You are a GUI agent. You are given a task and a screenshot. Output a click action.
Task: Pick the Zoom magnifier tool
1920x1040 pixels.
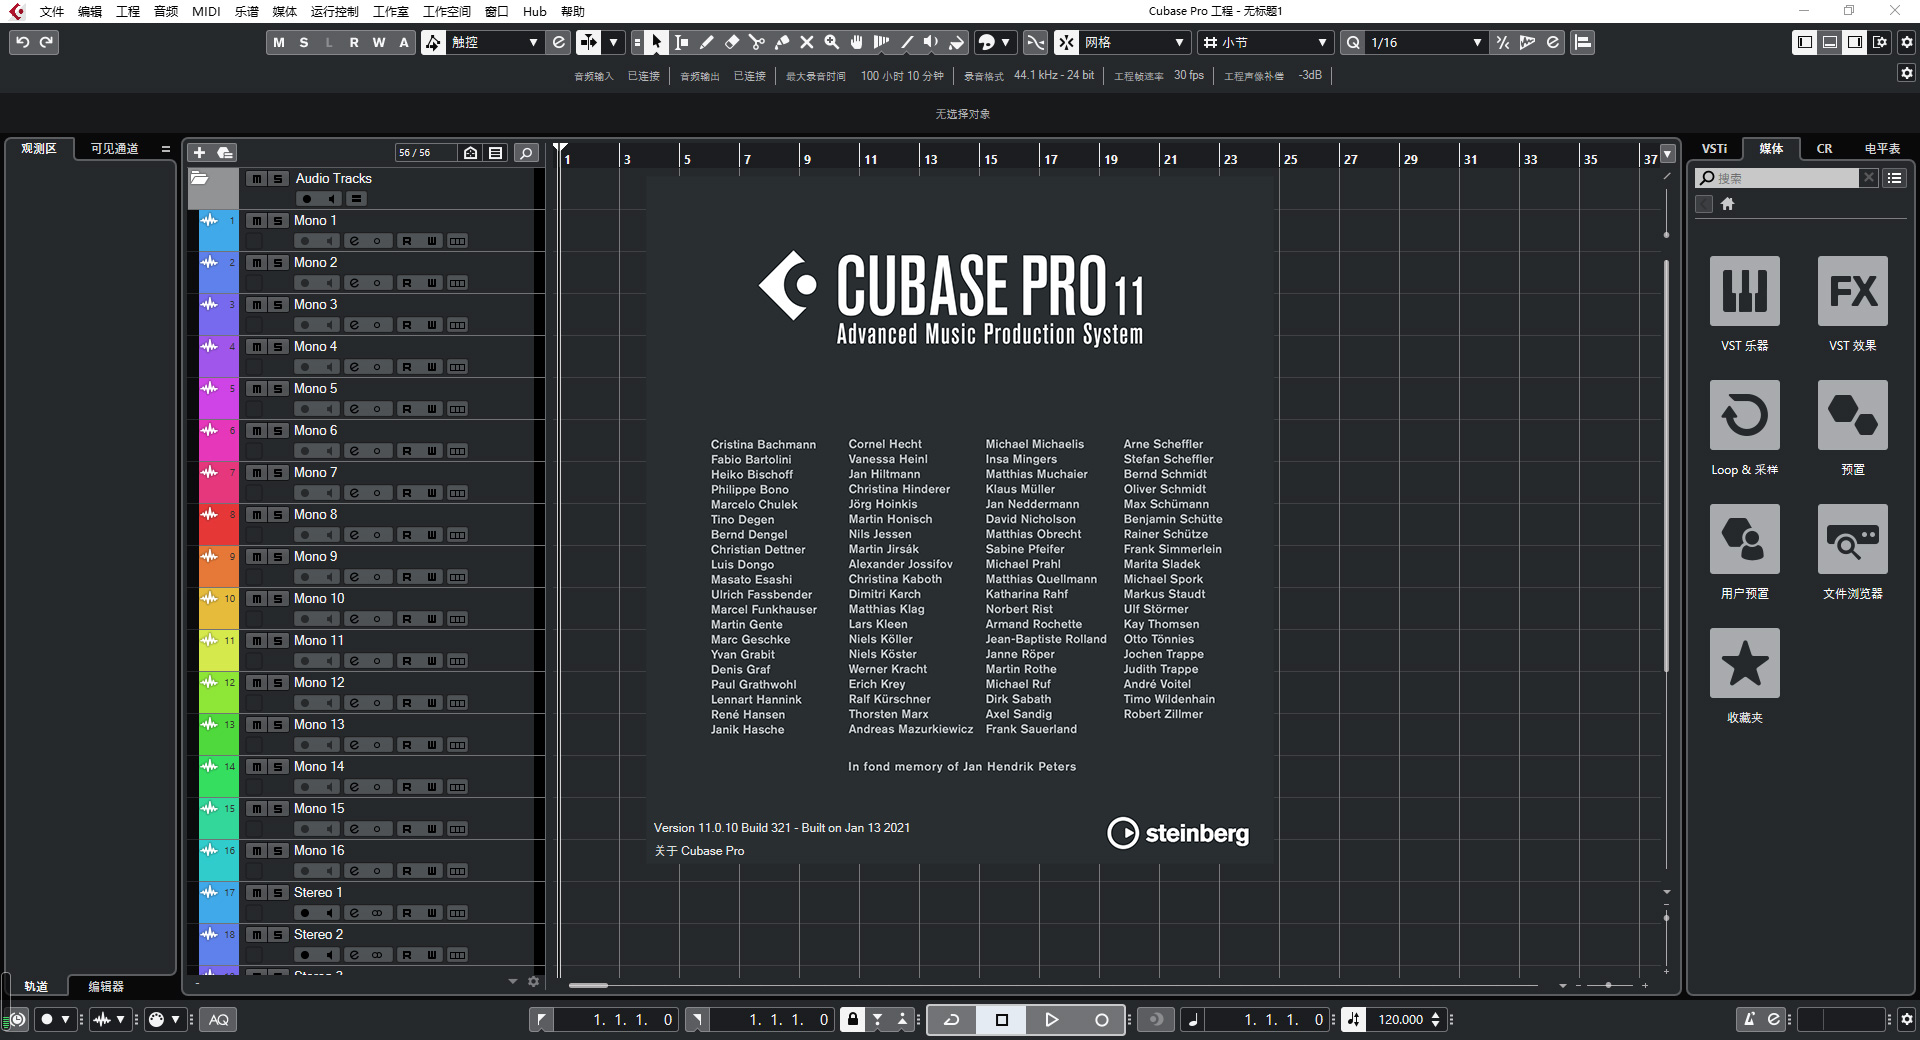tap(831, 42)
